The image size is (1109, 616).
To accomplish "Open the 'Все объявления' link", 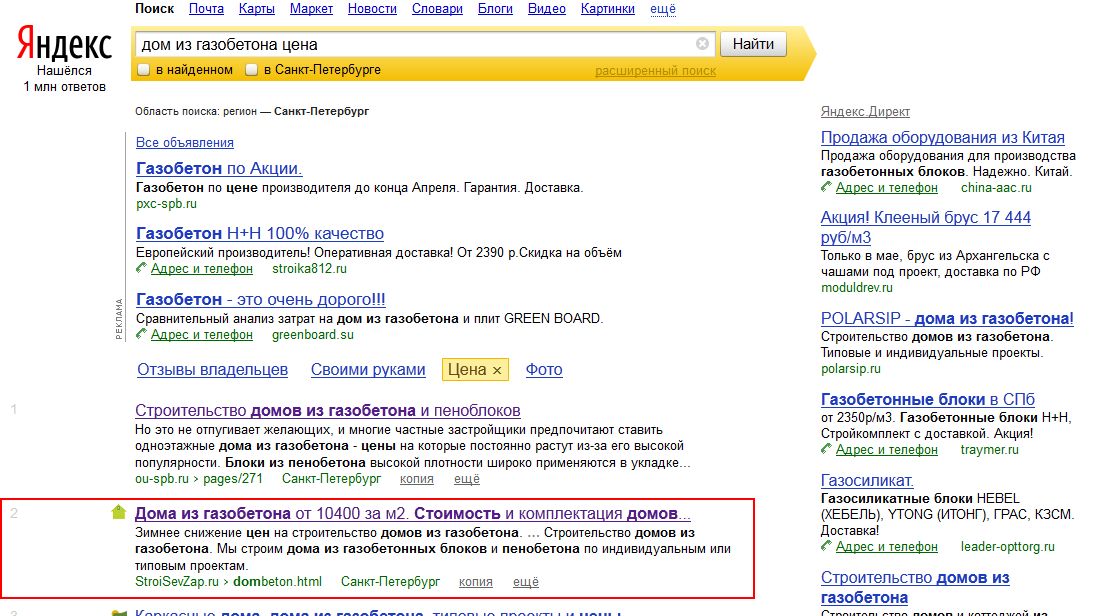I will [185, 142].
